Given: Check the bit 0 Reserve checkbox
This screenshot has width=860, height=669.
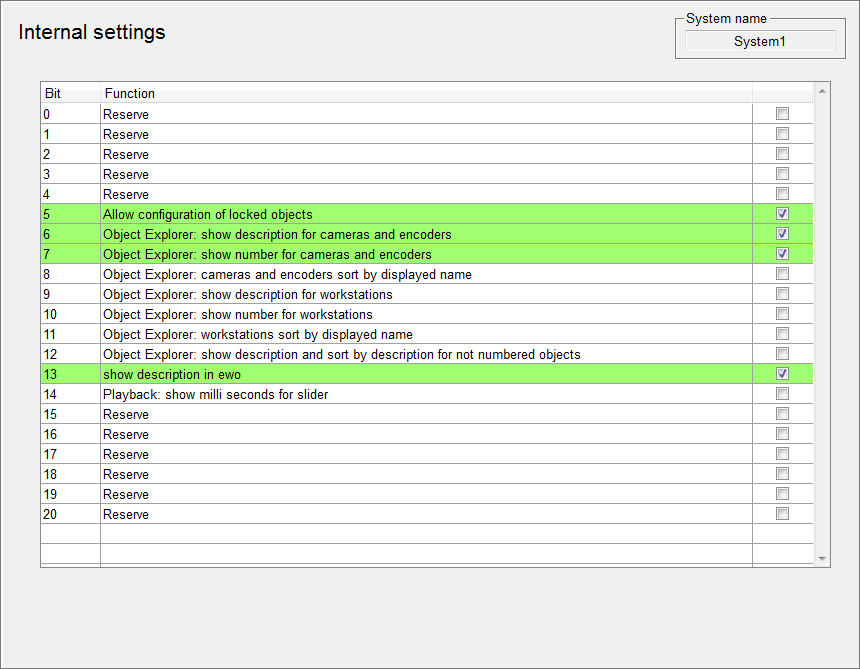Looking at the screenshot, I should click(782, 114).
